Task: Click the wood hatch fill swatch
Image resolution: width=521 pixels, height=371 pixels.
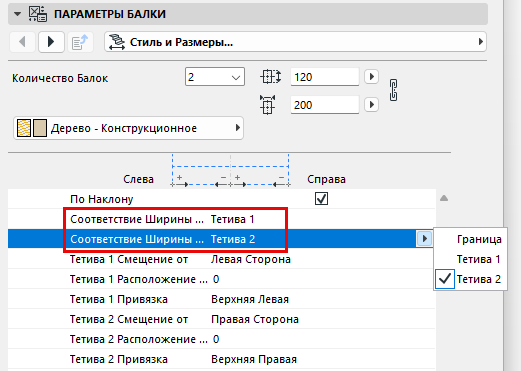Action: coord(24,128)
